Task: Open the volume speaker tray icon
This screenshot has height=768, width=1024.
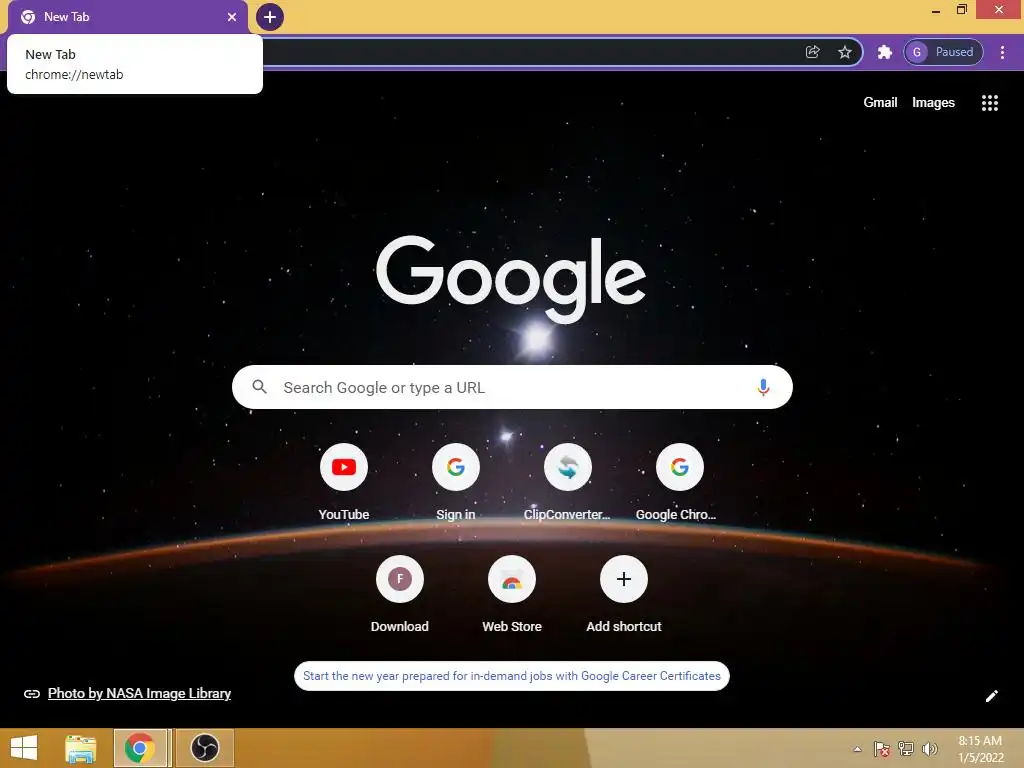Action: pyautogui.click(x=929, y=749)
